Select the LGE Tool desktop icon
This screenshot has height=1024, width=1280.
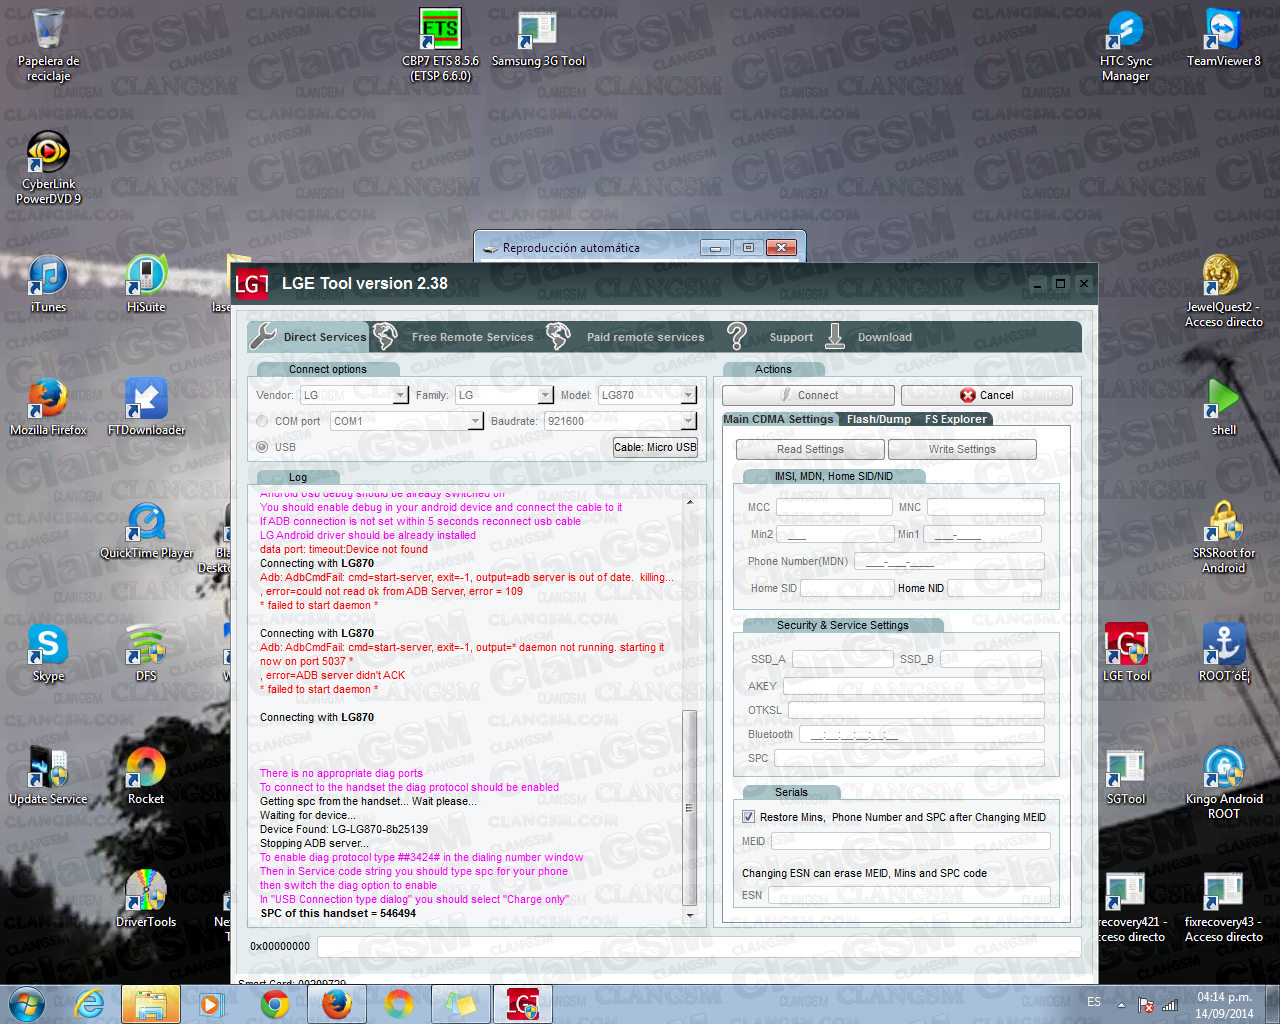coord(1126,654)
